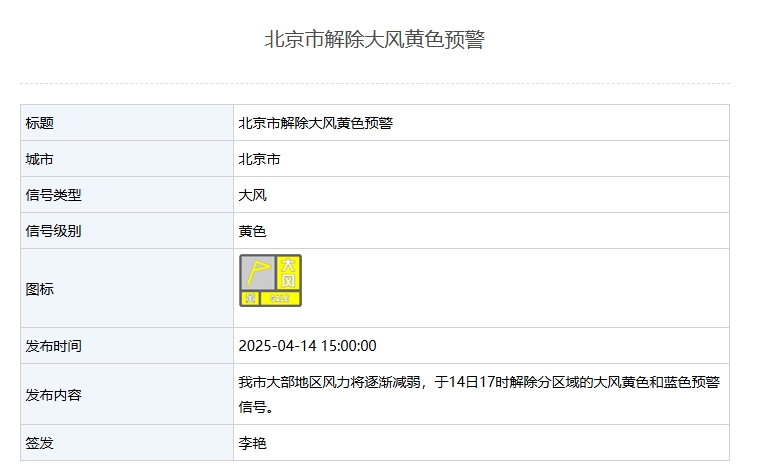Screen dimensions: 762x473
Task: Click the wind flag graphic in the icon
Action: (x=258, y=273)
